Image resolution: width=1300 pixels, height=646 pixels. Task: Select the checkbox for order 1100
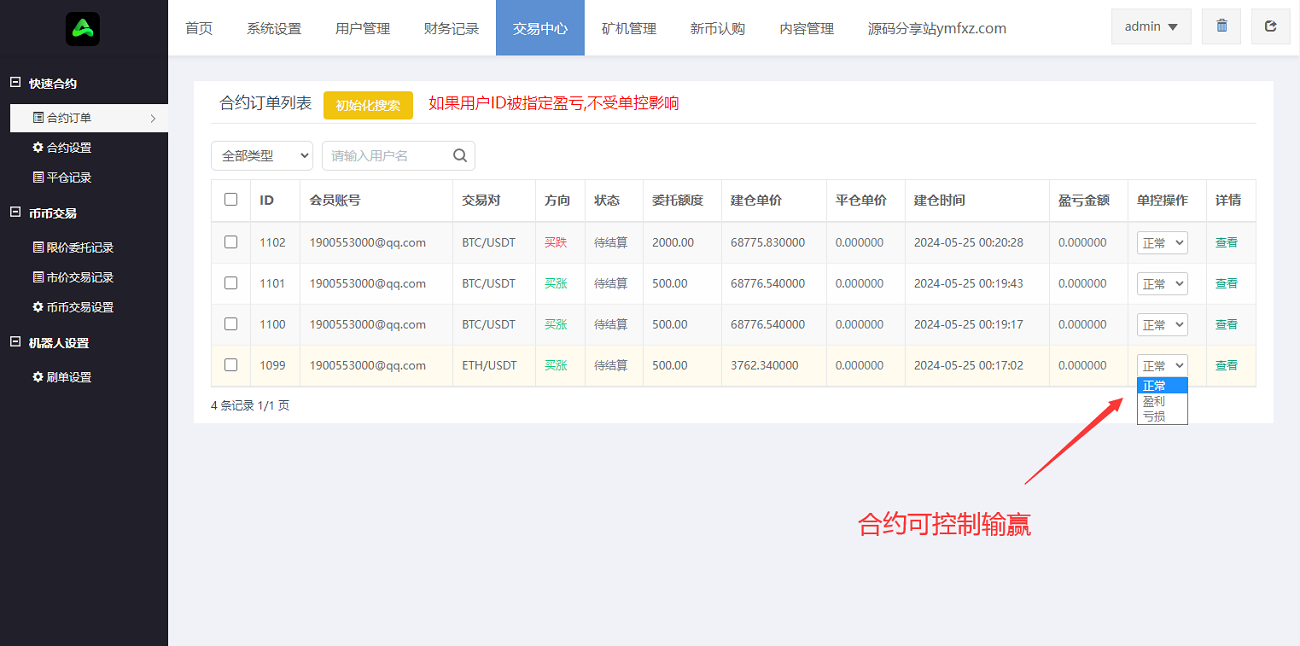coord(231,324)
